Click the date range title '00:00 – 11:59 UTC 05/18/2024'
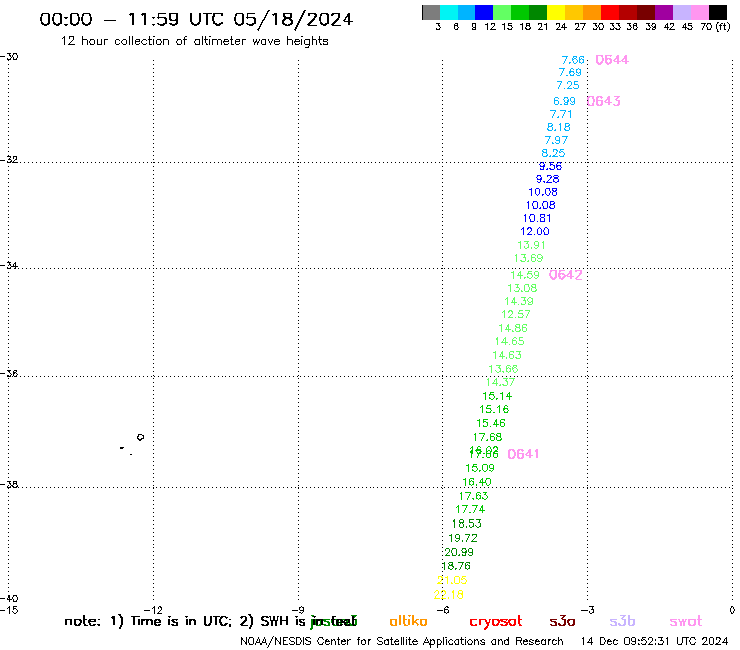The height and width of the screenshot is (650, 740). tap(196, 20)
